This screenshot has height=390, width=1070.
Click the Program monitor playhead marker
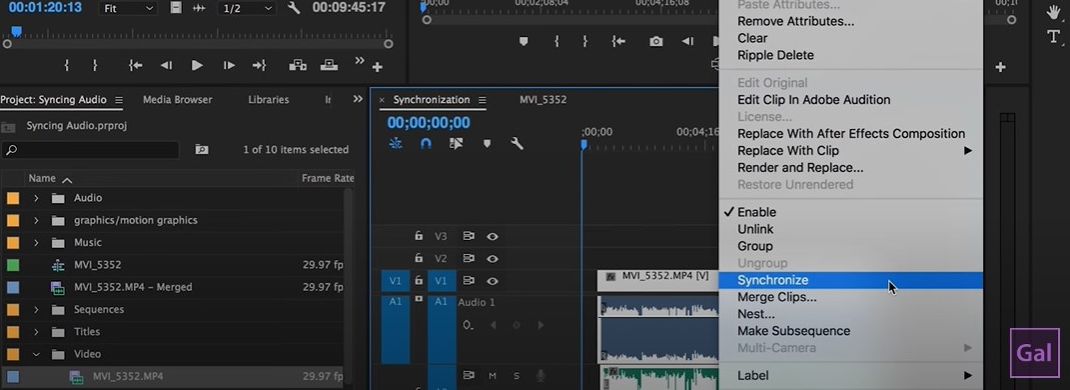tap(424, 7)
